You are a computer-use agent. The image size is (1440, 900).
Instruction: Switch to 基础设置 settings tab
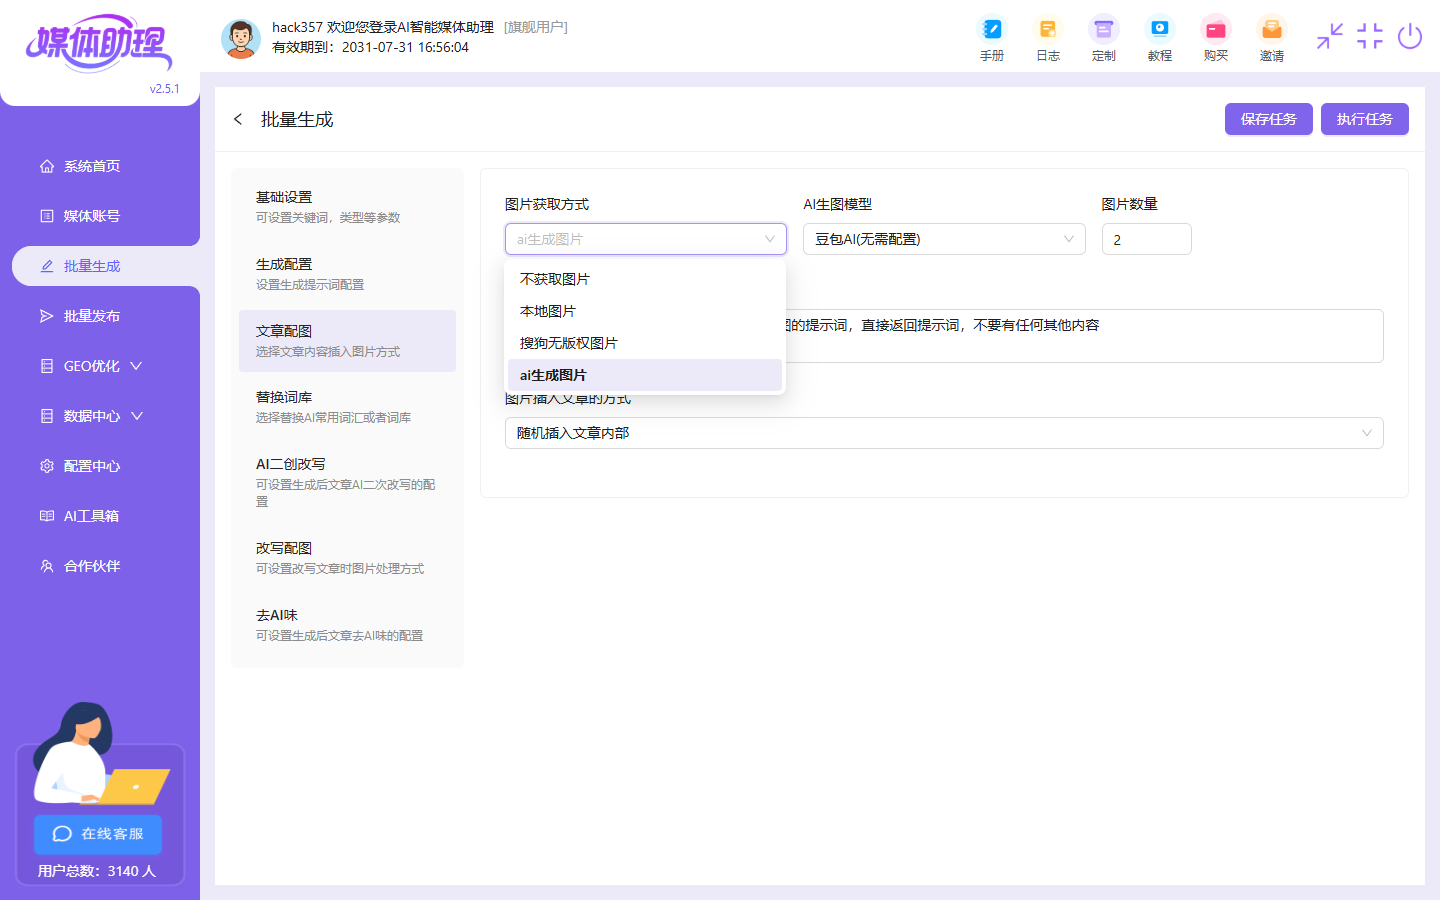(347, 207)
